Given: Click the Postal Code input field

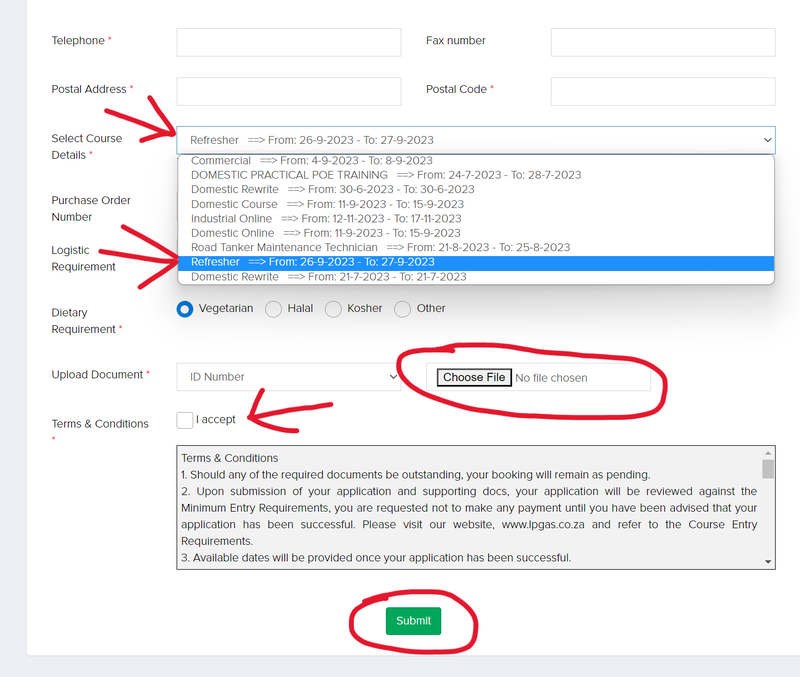Looking at the screenshot, I should pyautogui.click(x=662, y=91).
